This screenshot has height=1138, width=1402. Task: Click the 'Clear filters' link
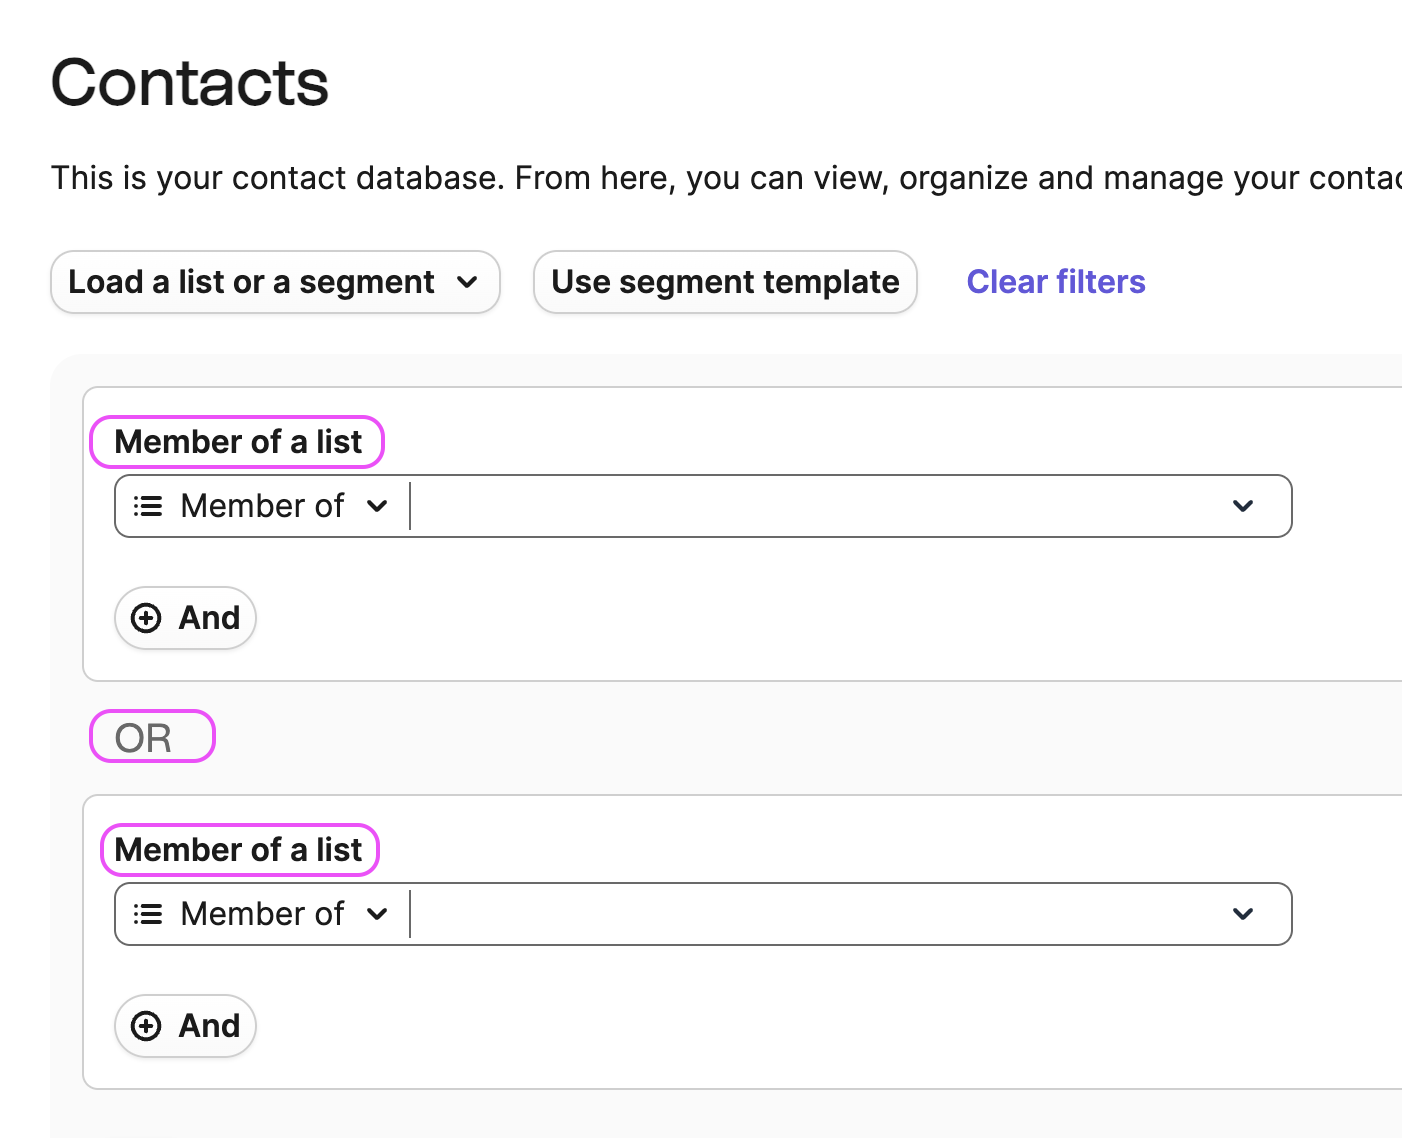pos(1055,282)
